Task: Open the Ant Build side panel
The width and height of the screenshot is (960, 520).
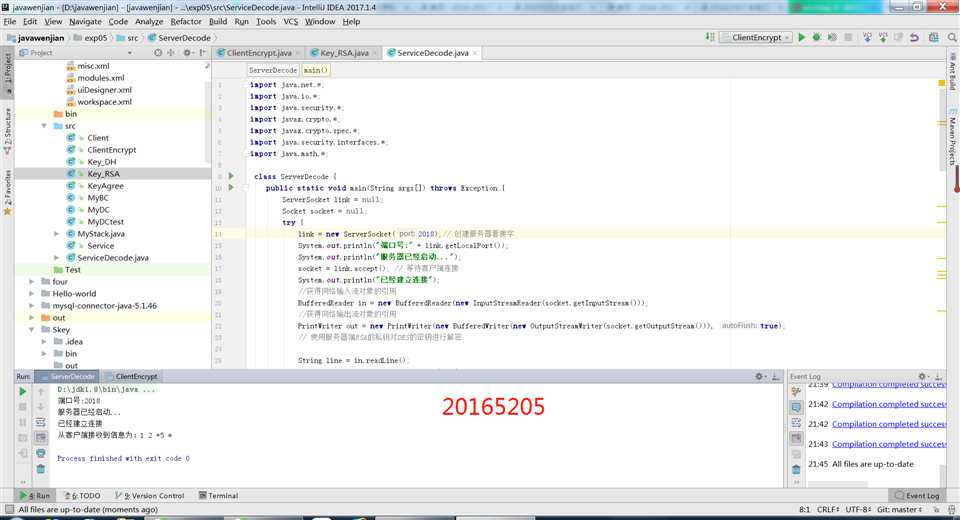Action: (953, 73)
